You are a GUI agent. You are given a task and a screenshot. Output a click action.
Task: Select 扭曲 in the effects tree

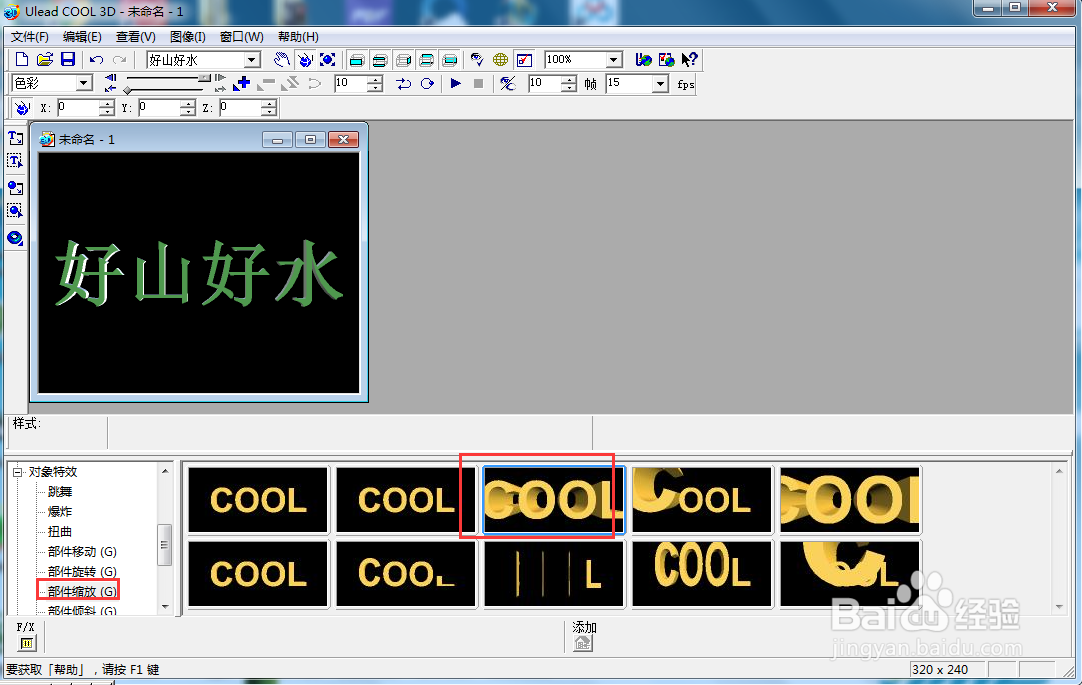coord(60,532)
